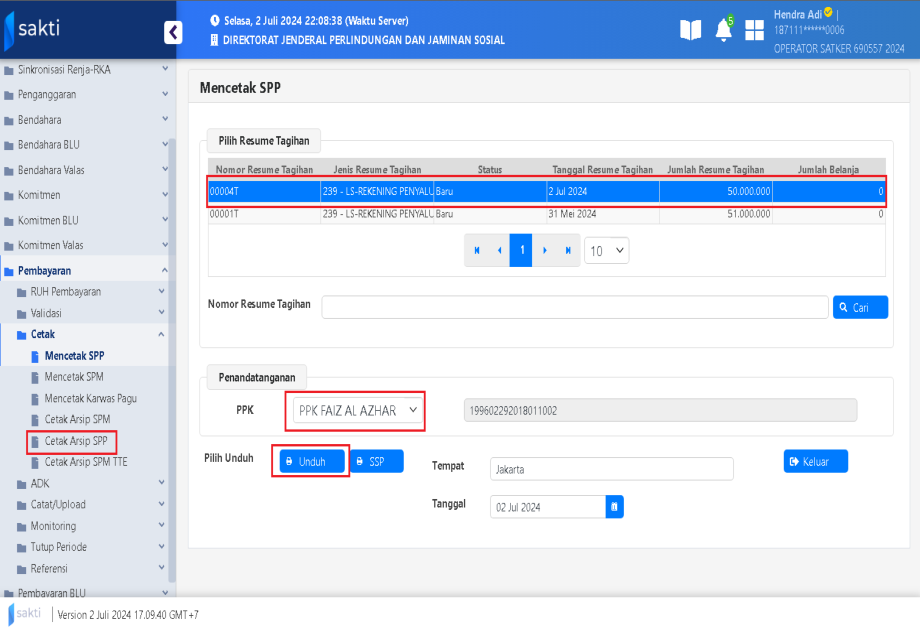Click the Nomor Resume Tagihan input field
Viewport: 920px width, 629px height.
point(574,307)
